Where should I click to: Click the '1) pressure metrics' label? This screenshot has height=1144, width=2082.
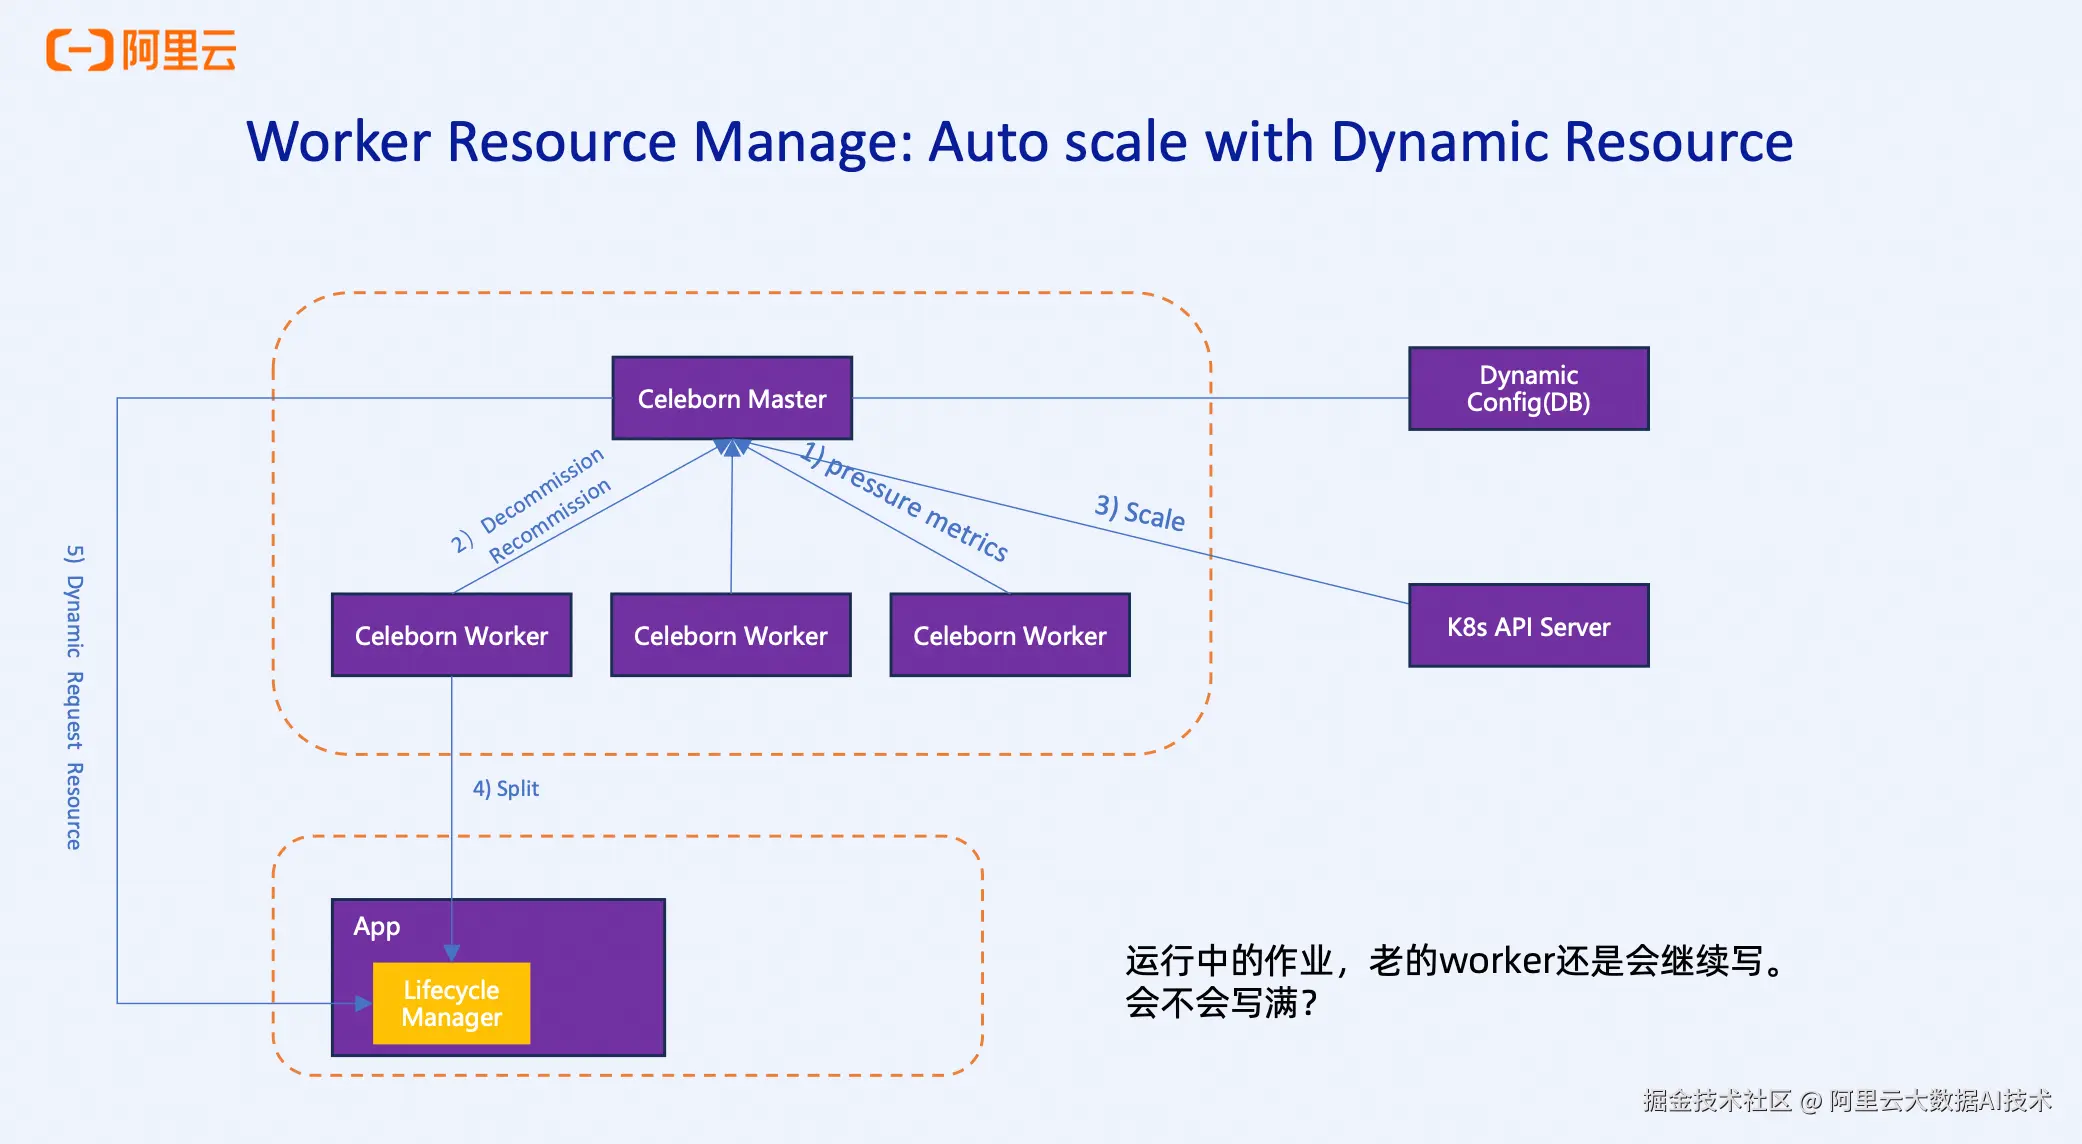[x=905, y=501]
